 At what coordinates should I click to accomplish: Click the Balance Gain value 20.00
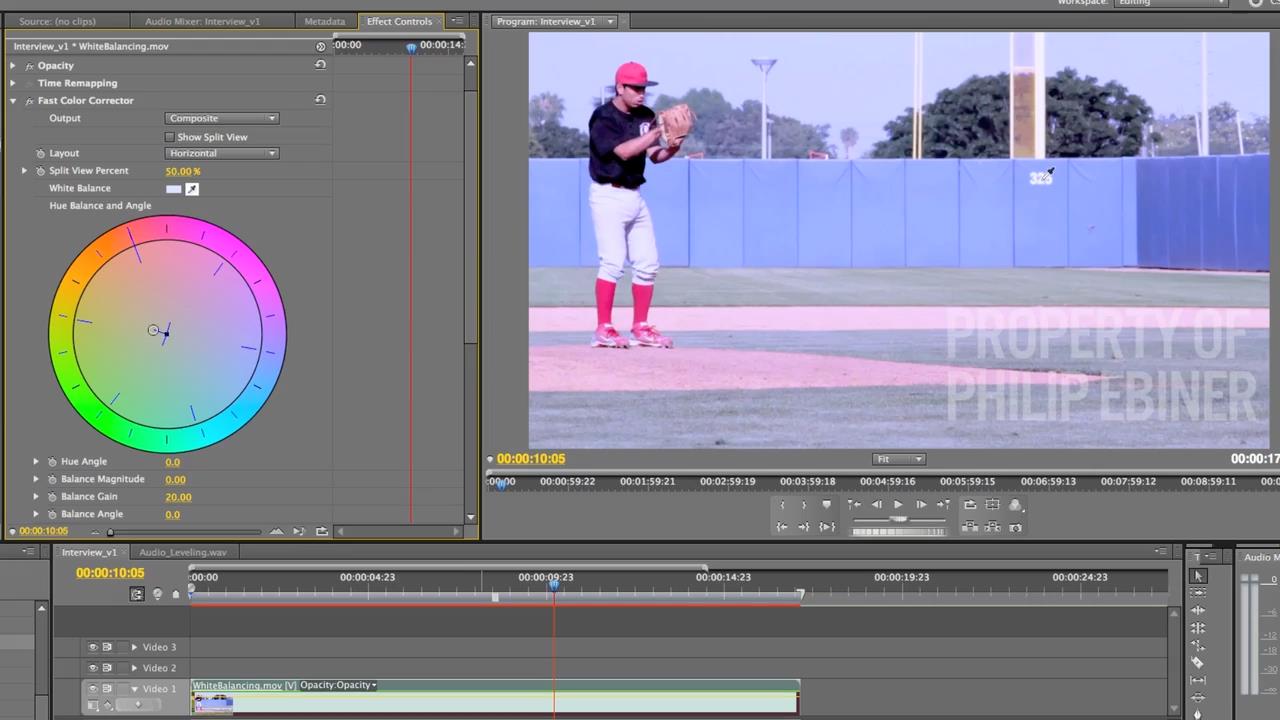click(x=178, y=497)
